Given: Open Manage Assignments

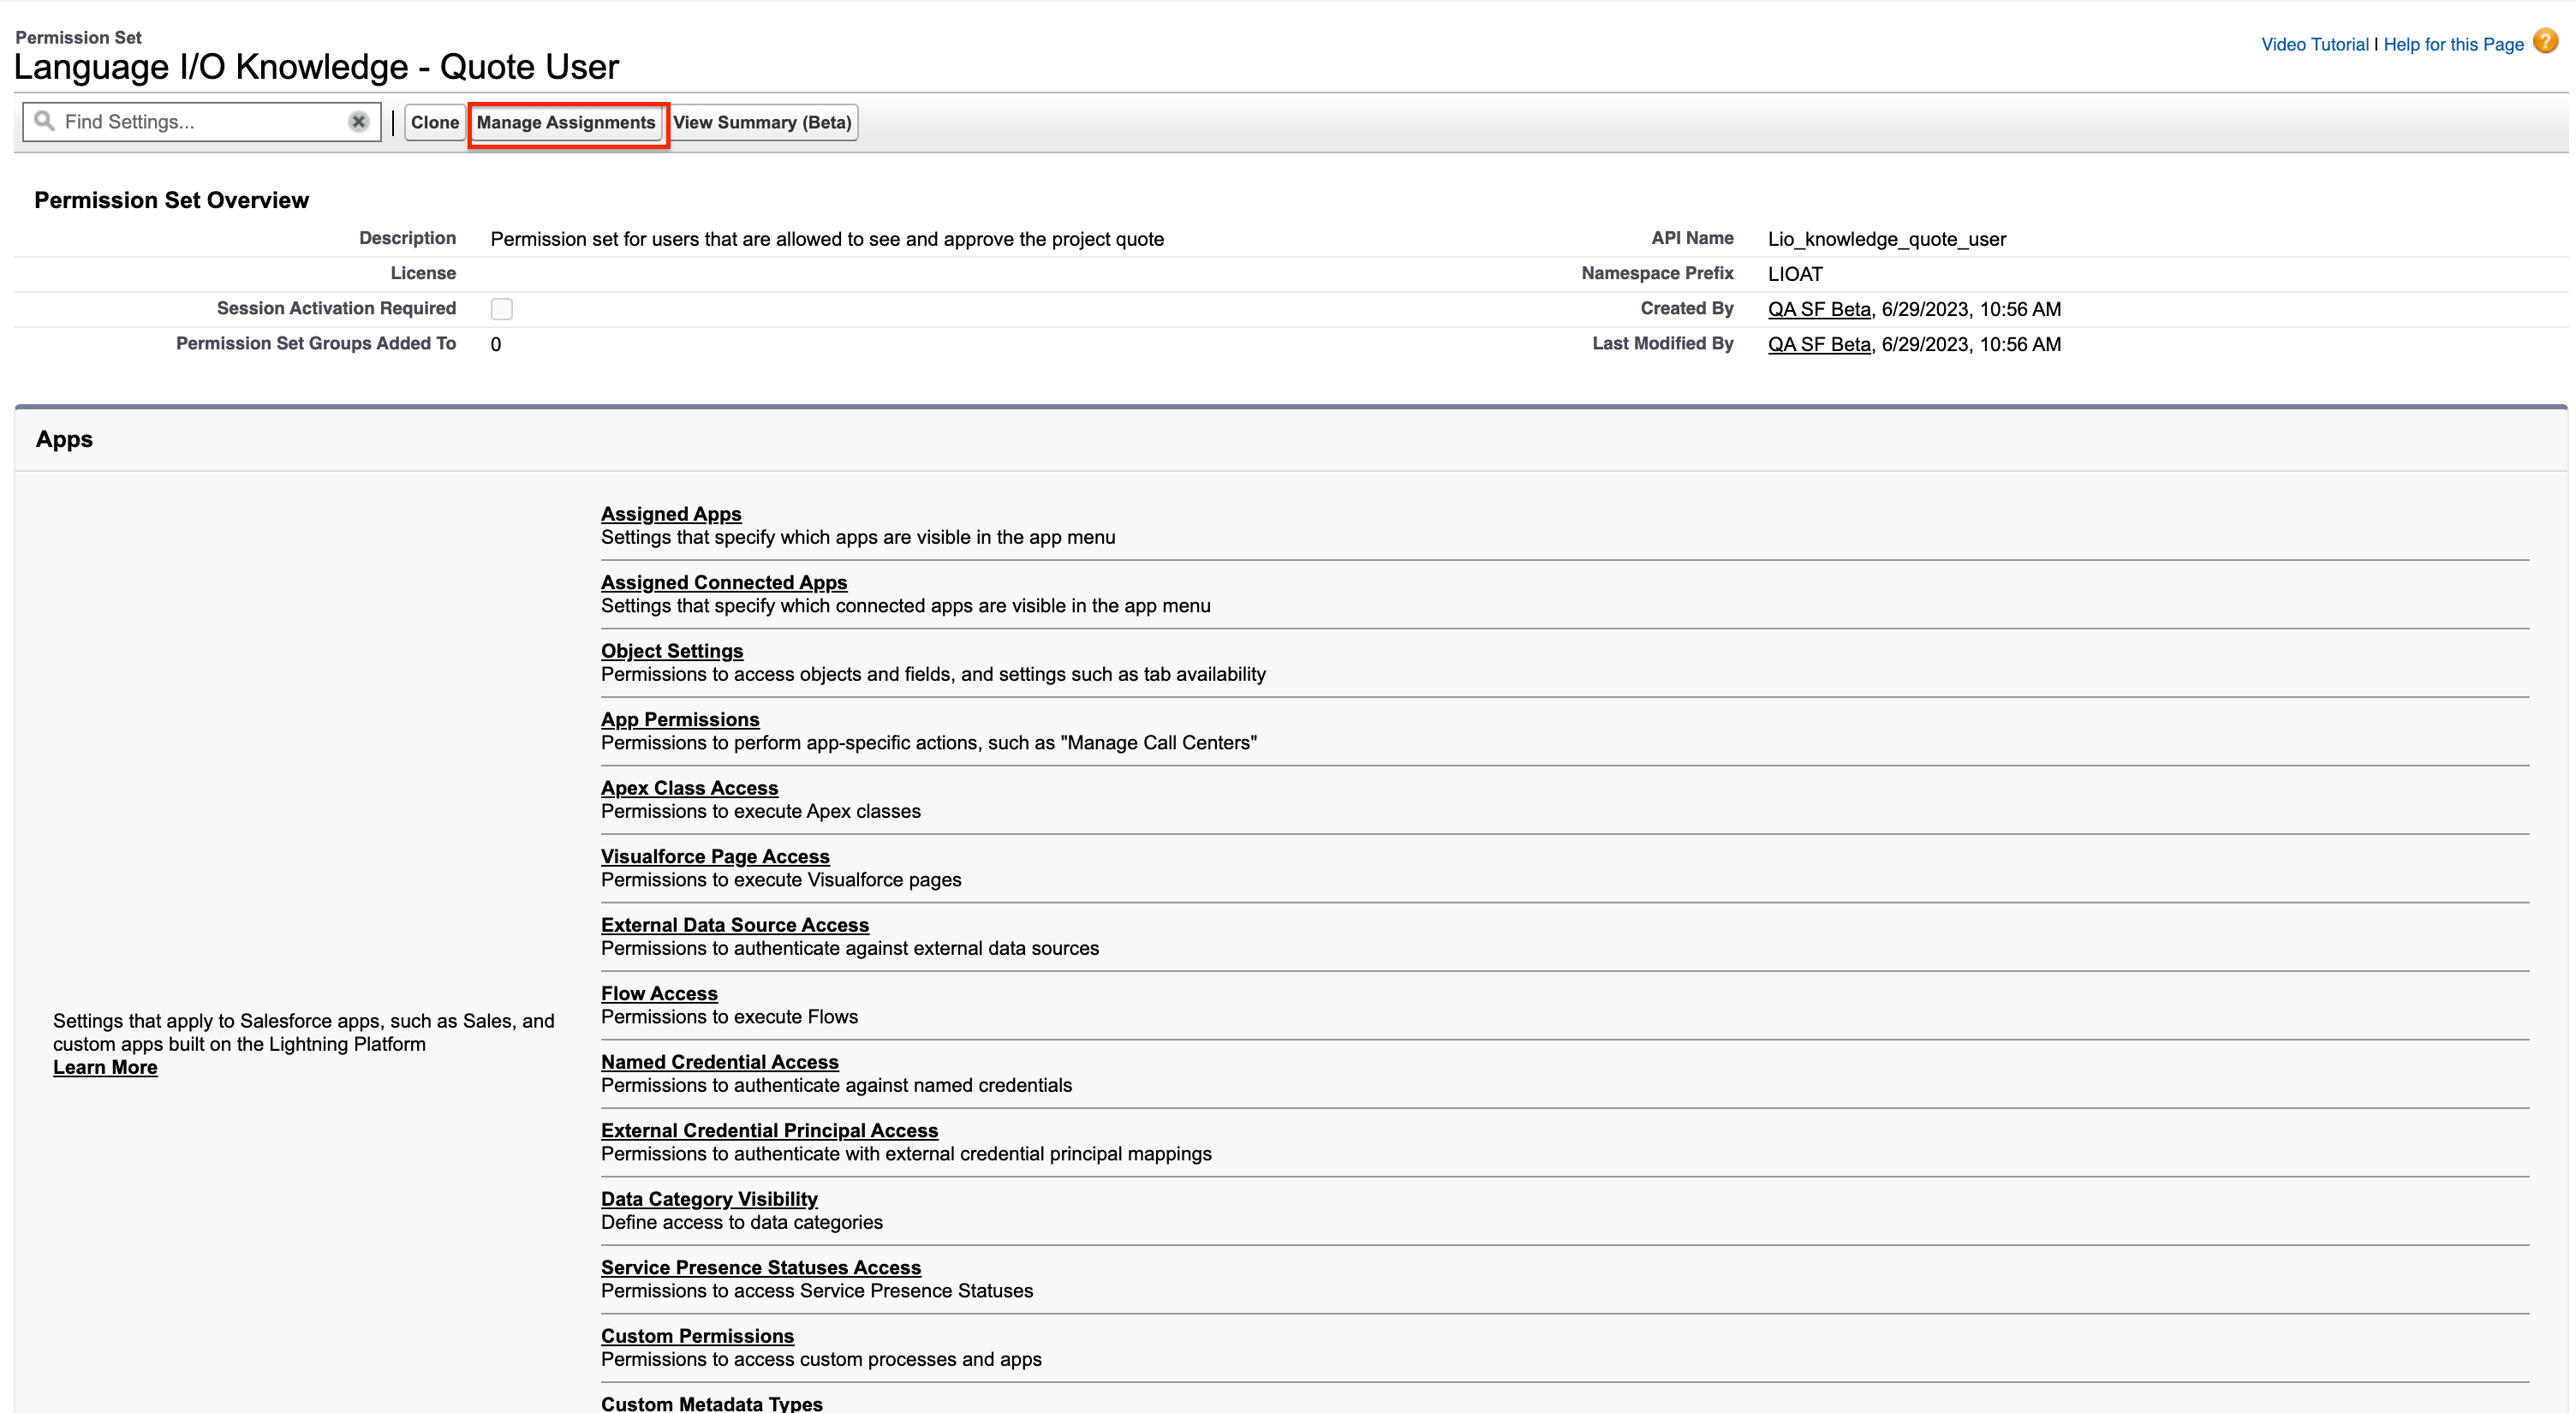Looking at the screenshot, I should (566, 122).
